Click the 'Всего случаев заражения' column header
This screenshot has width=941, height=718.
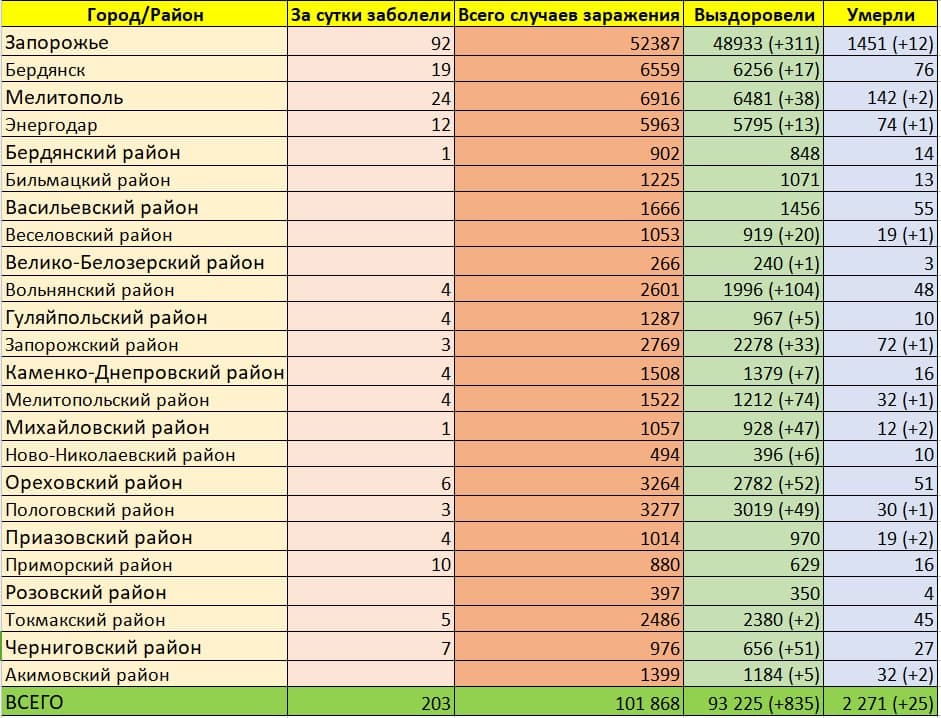click(568, 15)
